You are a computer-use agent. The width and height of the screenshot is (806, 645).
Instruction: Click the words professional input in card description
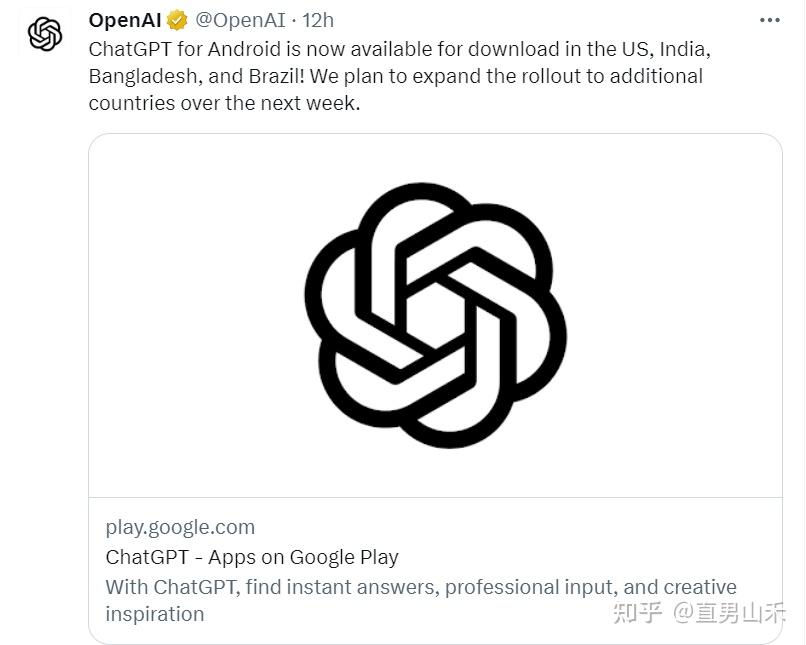(x=531, y=587)
